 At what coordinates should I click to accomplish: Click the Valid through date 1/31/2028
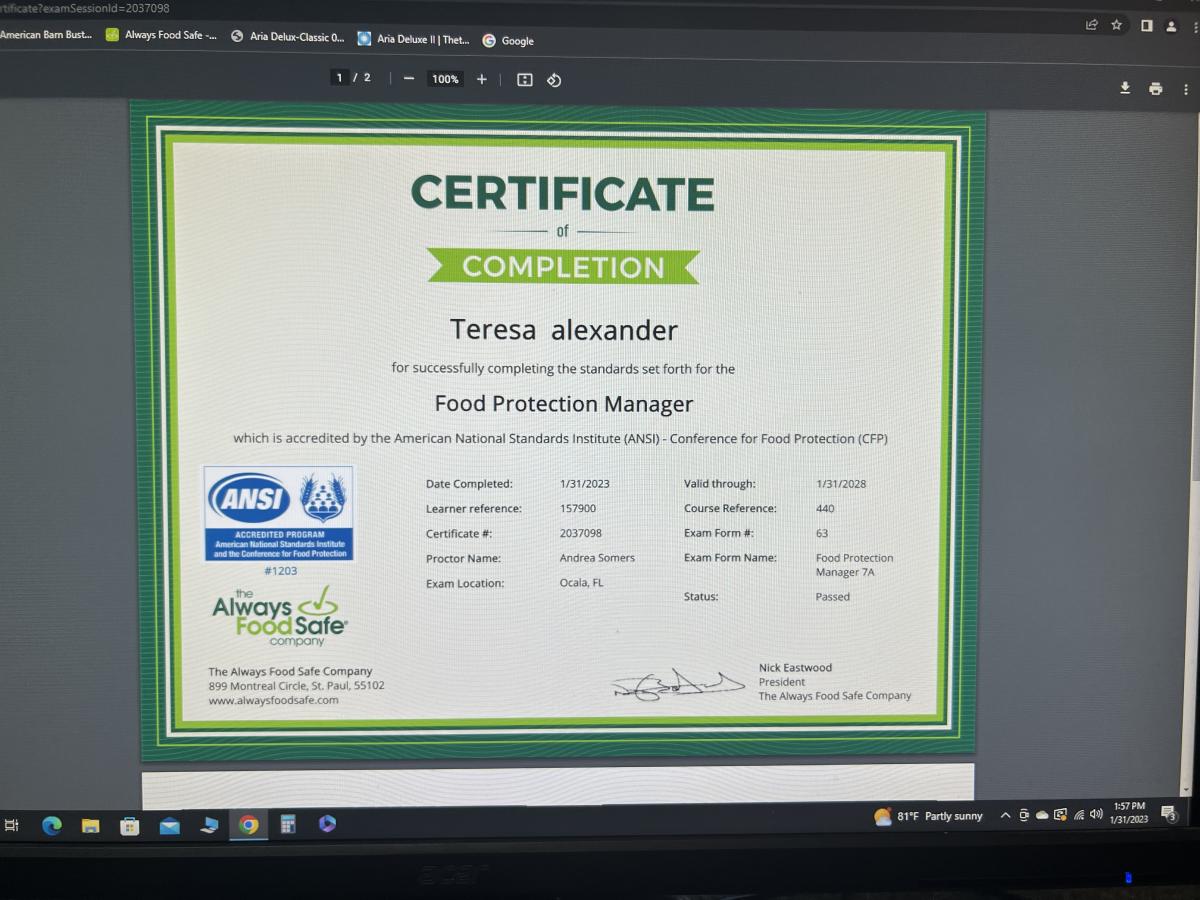(x=841, y=484)
